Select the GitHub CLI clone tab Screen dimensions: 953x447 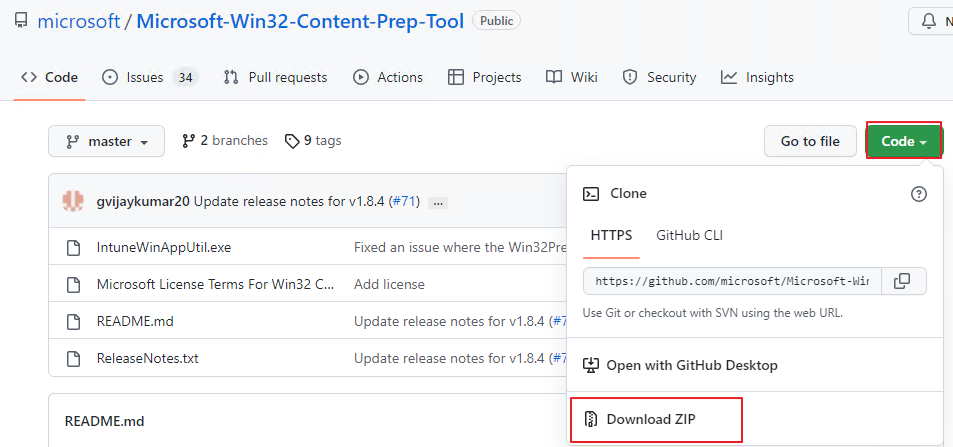[689, 235]
